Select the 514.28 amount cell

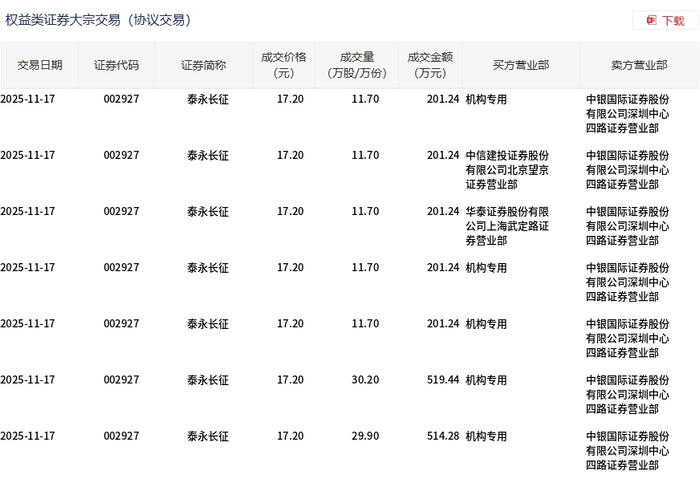click(x=443, y=436)
